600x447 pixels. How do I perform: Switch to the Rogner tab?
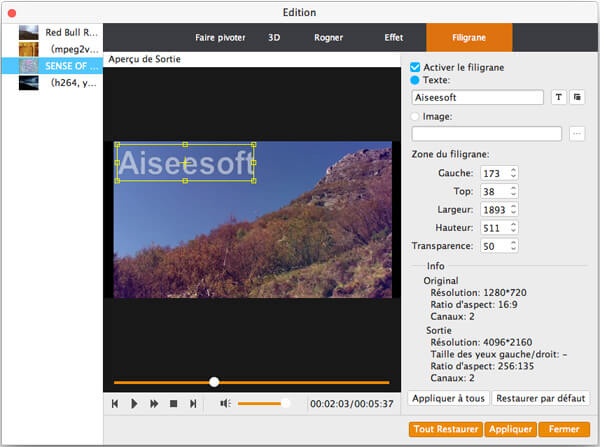click(328, 37)
